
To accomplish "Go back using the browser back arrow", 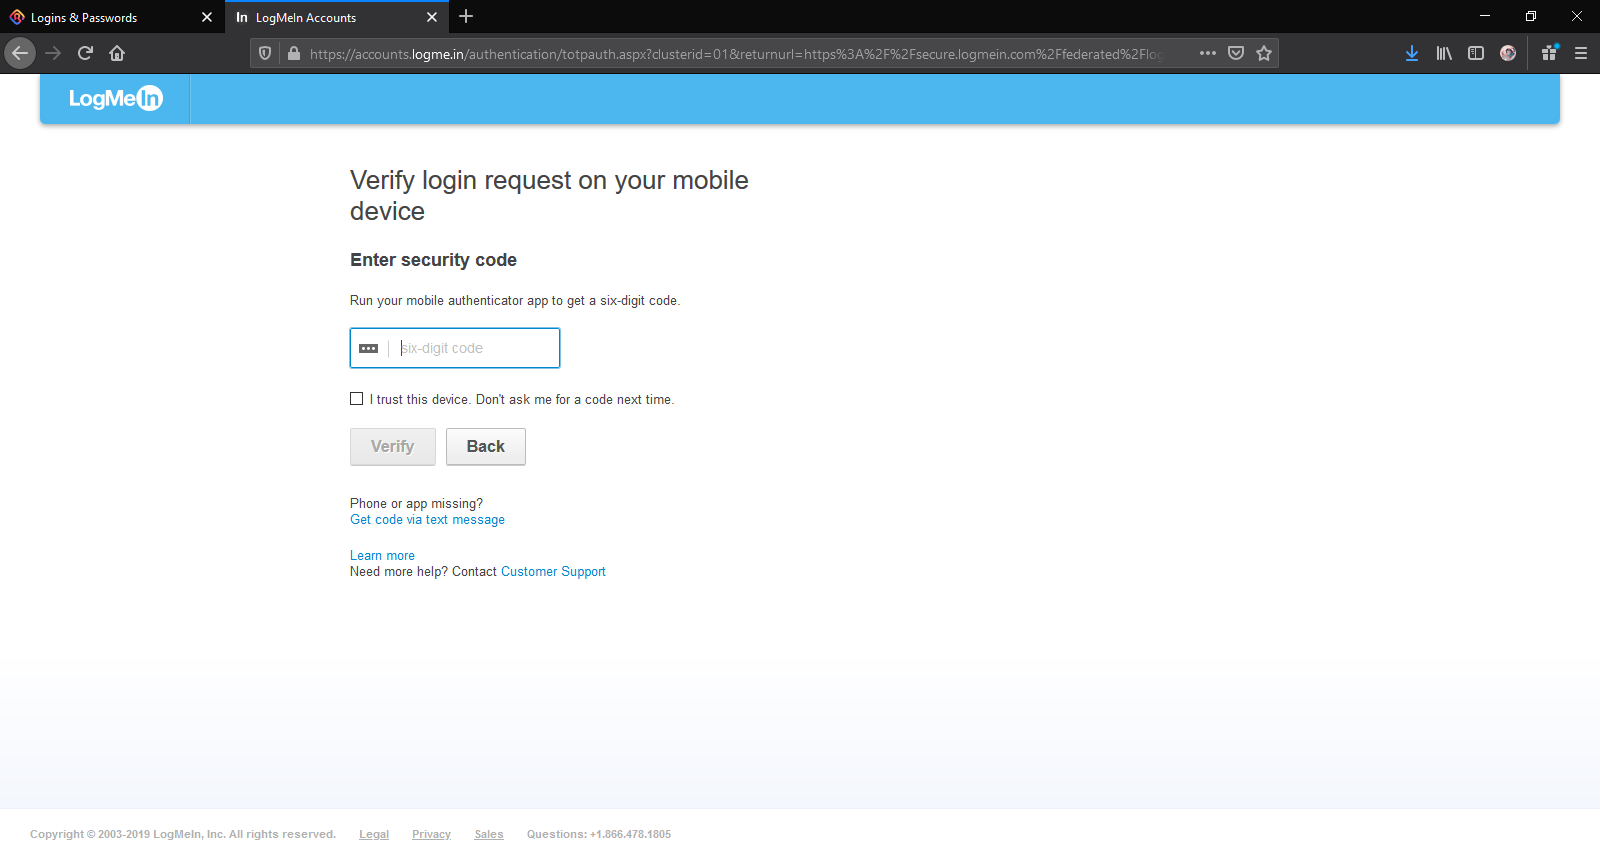I will [20, 53].
